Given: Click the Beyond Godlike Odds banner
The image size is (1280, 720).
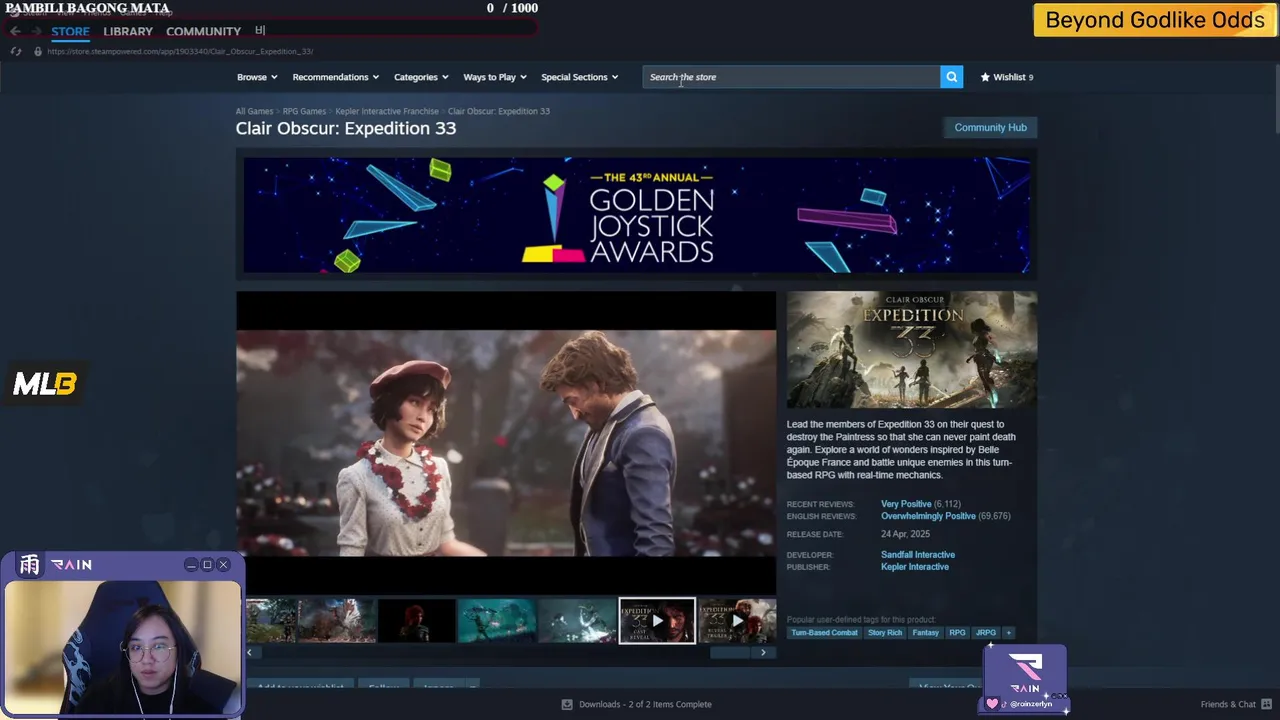Looking at the screenshot, I should (1155, 20).
